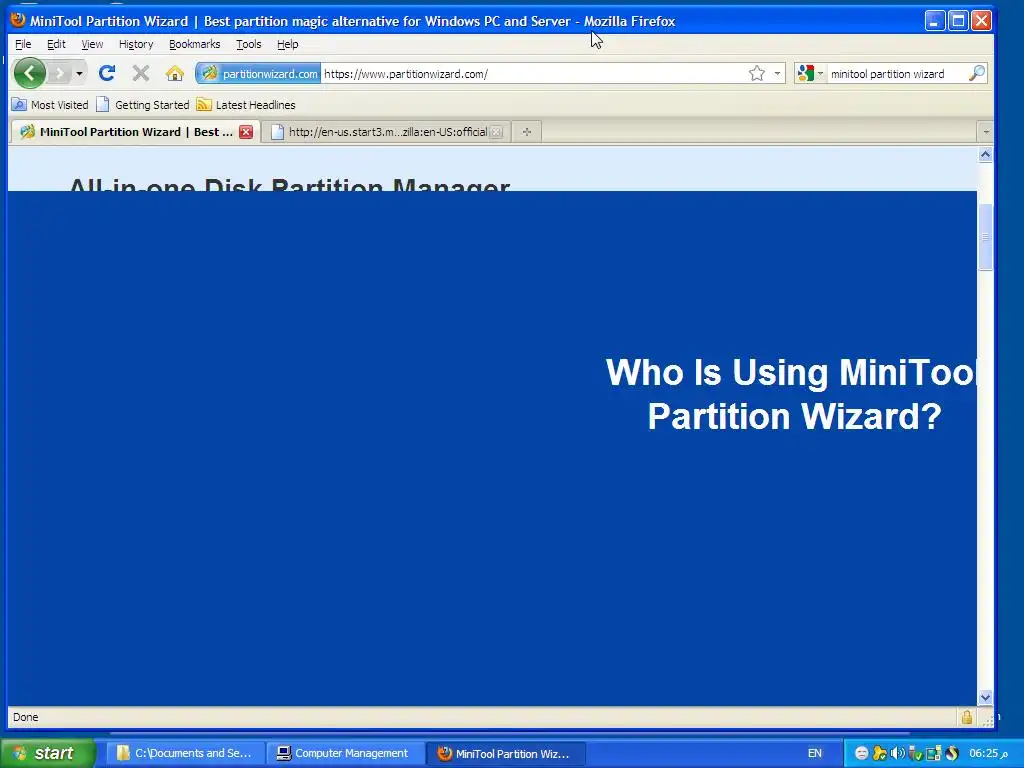Click the Forward navigation arrow
Image resolution: width=1024 pixels, height=768 pixels.
coord(59,73)
